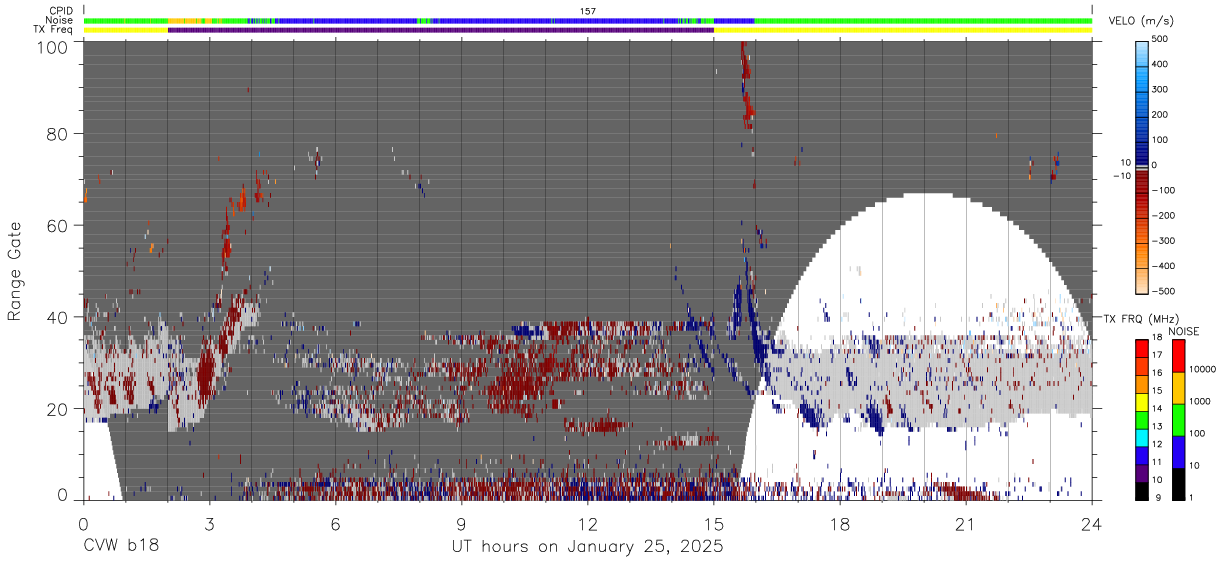Viewport: 1228px width, 567px height.
Task: Click the 10000 label on NOISE legend
Action: pos(1202,371)
